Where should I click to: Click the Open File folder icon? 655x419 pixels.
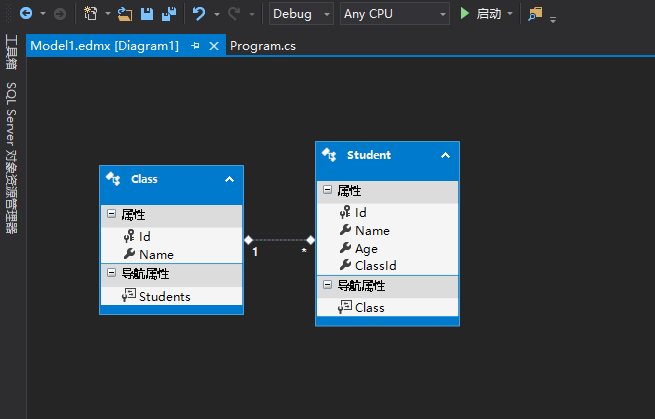124,14
